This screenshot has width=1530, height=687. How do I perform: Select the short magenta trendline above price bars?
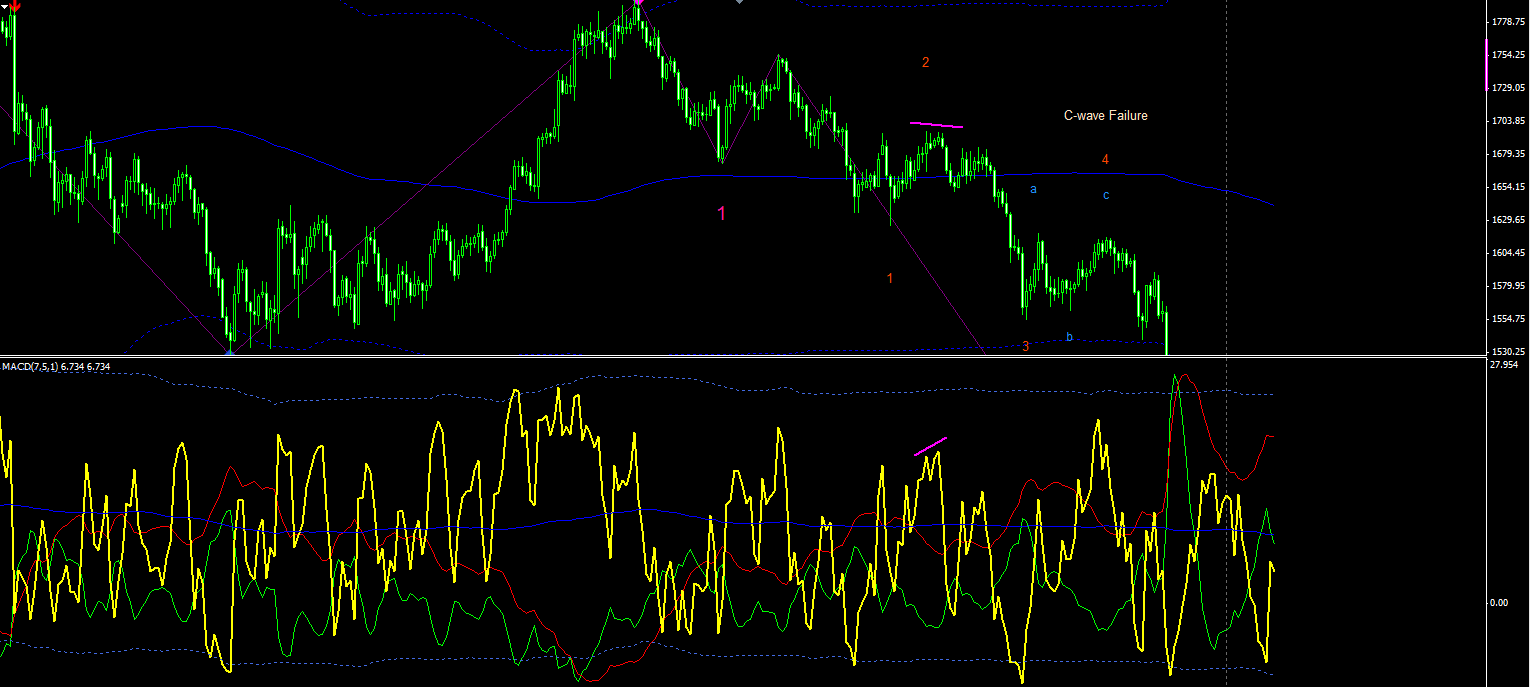tap(936, 125)
